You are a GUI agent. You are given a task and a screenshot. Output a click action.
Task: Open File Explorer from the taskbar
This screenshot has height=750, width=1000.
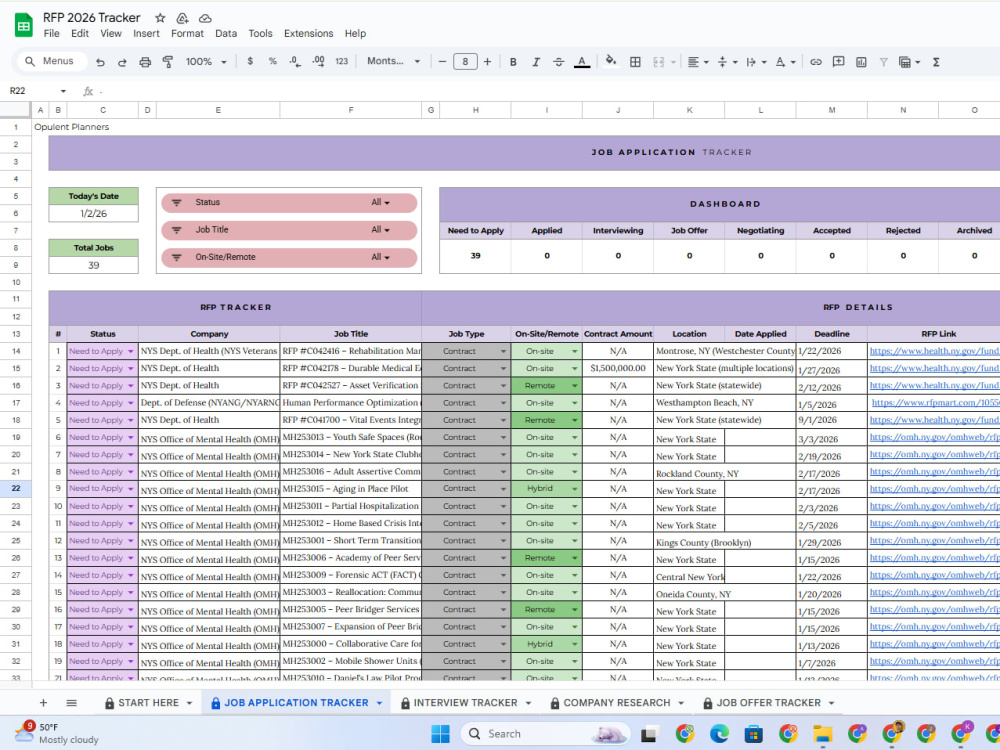coord(822,734)
